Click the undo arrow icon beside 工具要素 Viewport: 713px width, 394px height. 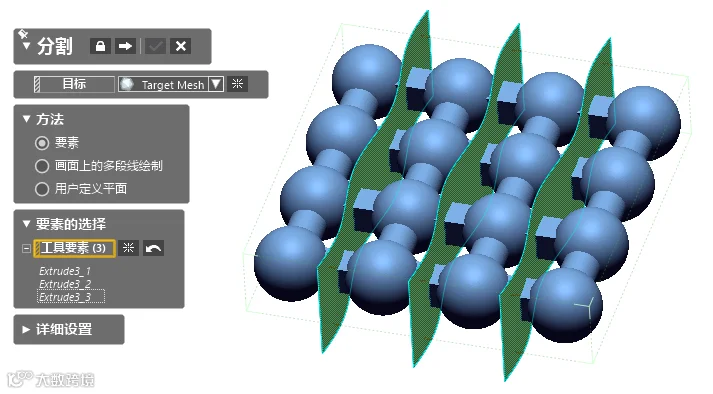153,248
